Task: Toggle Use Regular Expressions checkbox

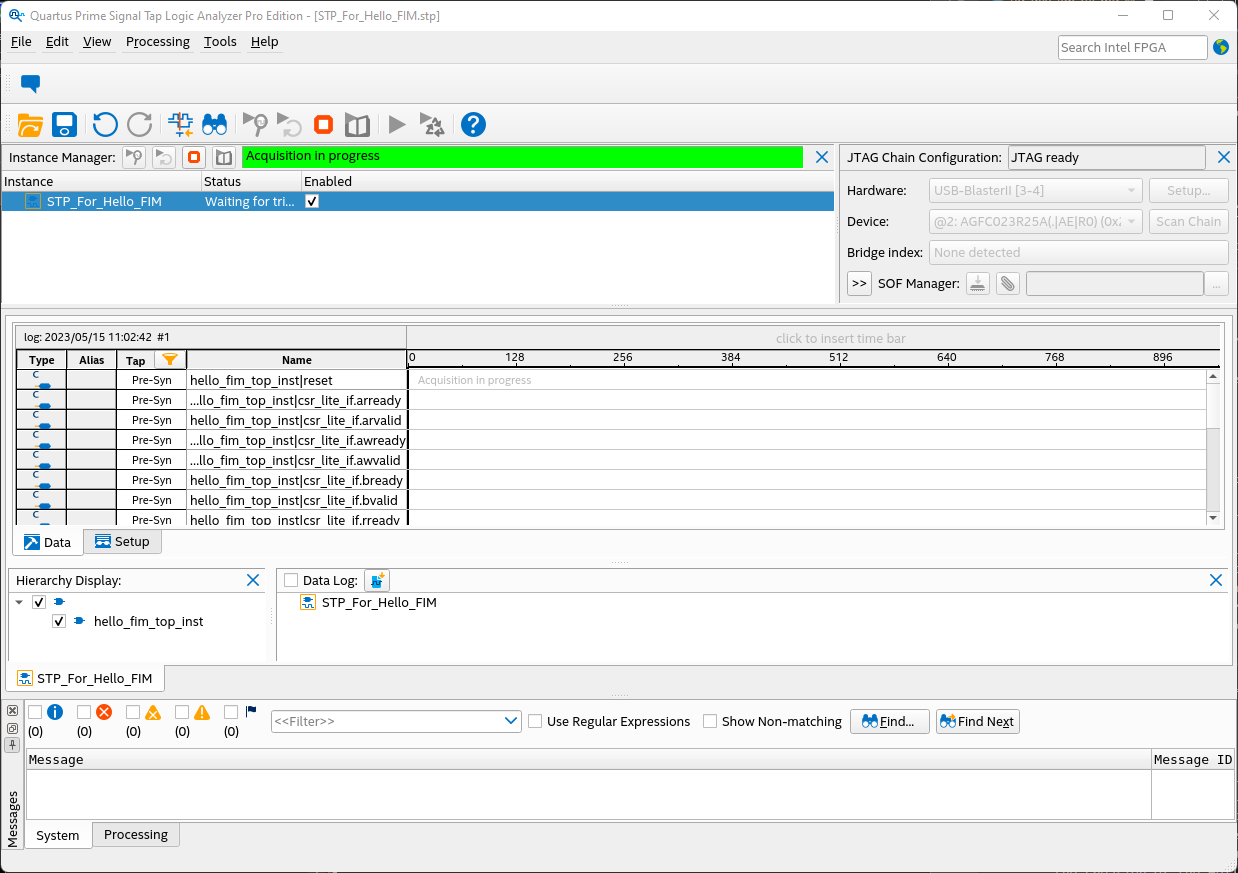Action: [535, 721]
